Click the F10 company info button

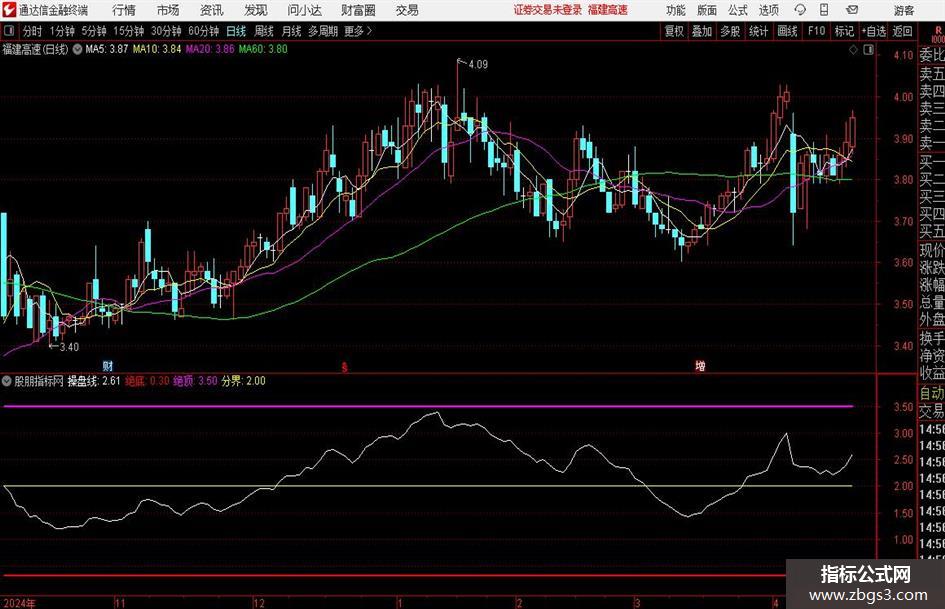click(816, 31)
